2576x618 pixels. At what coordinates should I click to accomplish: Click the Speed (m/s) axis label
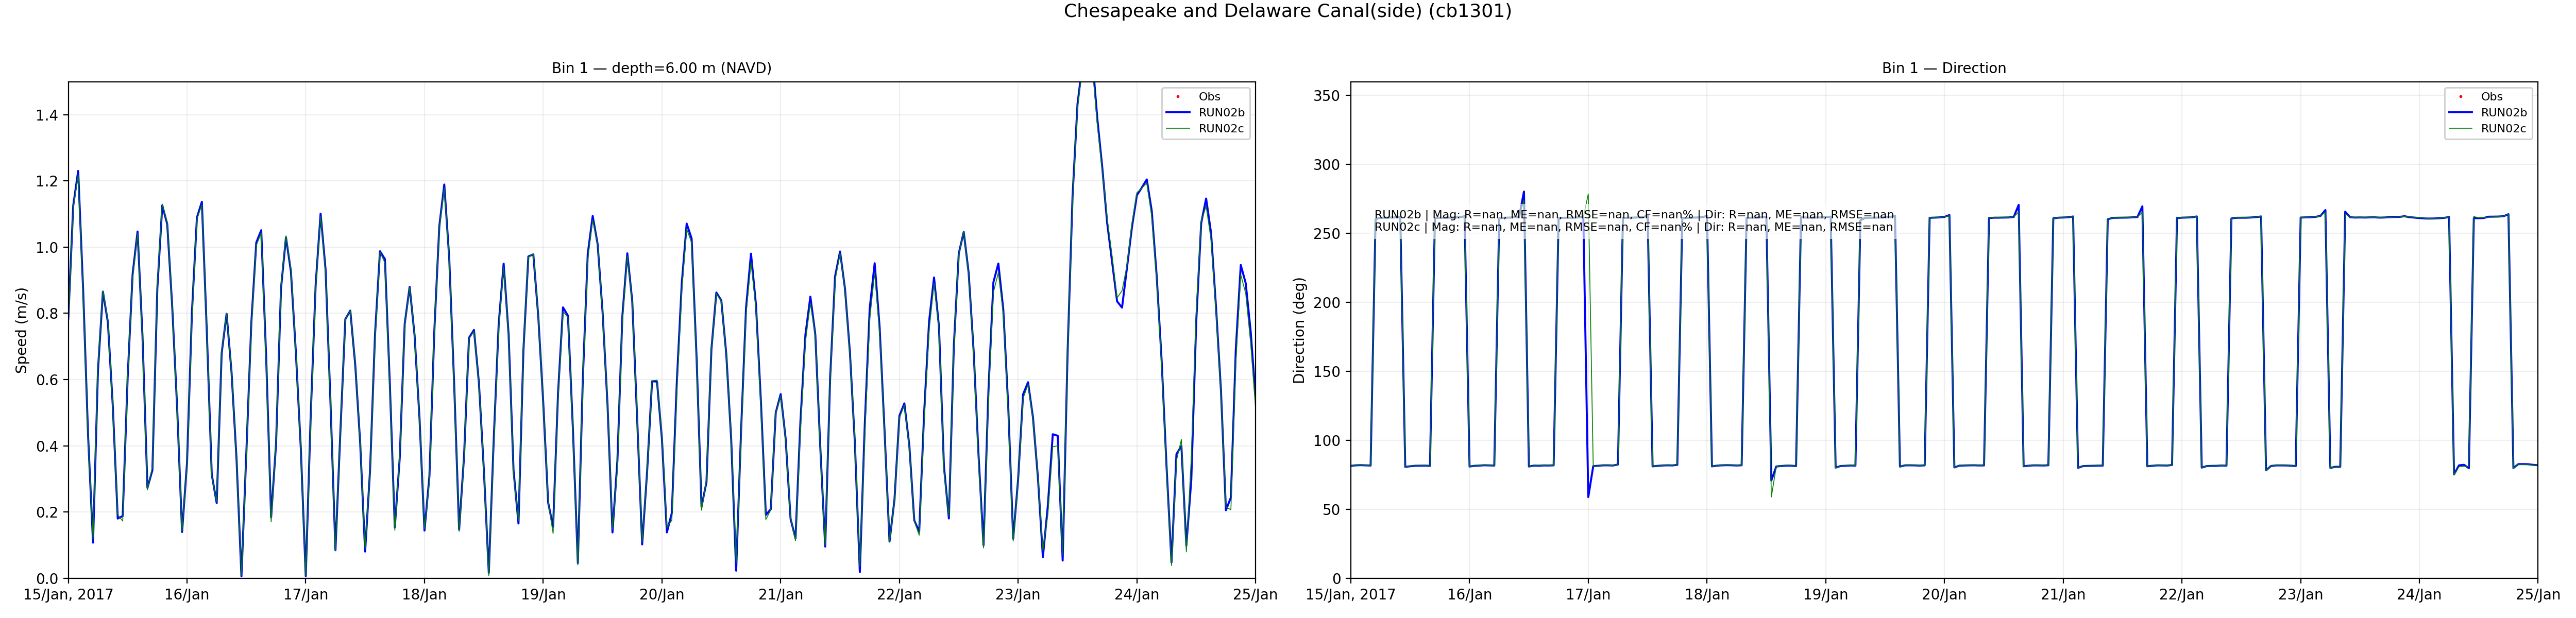[21, 330]
